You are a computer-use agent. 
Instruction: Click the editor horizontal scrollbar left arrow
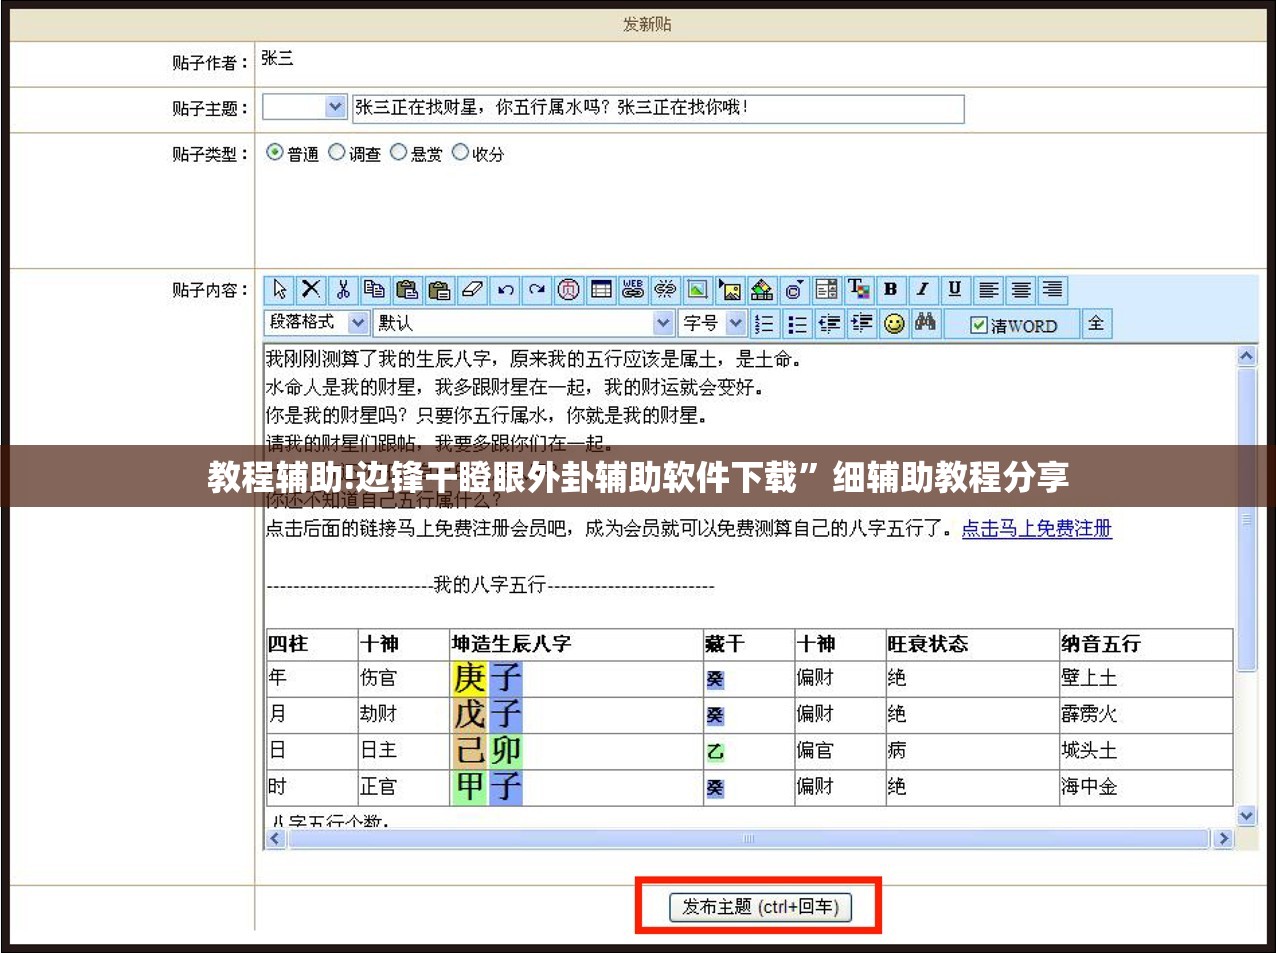click(276, 839)
